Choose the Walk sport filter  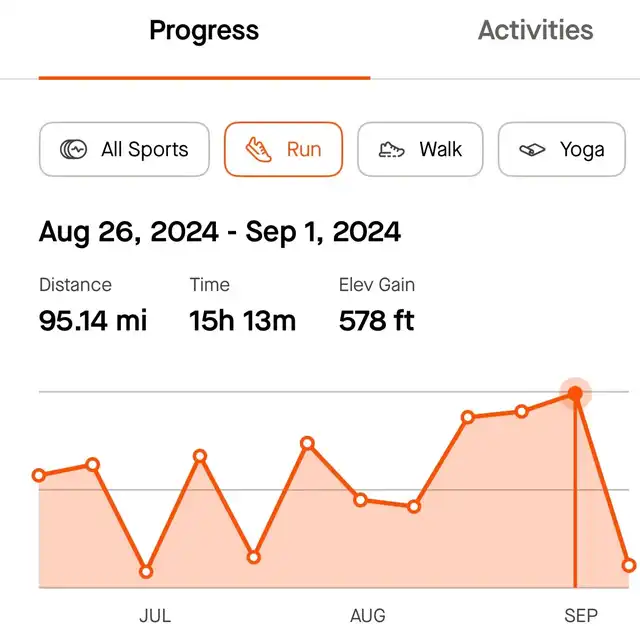[420, 149]
